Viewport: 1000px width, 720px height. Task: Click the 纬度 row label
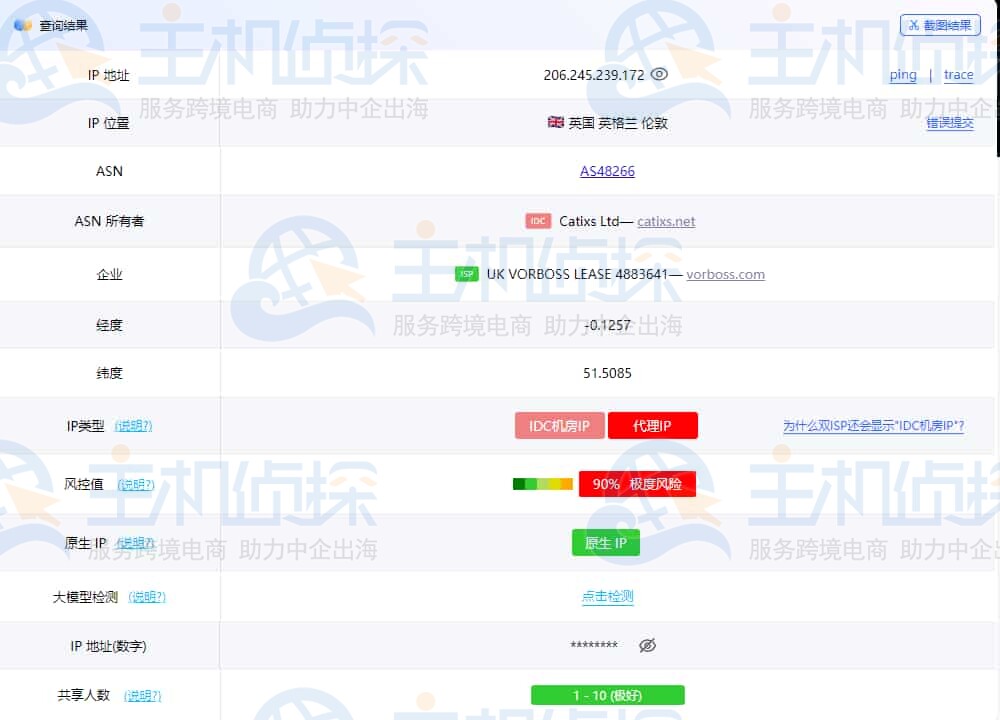[x=109, y=373]
